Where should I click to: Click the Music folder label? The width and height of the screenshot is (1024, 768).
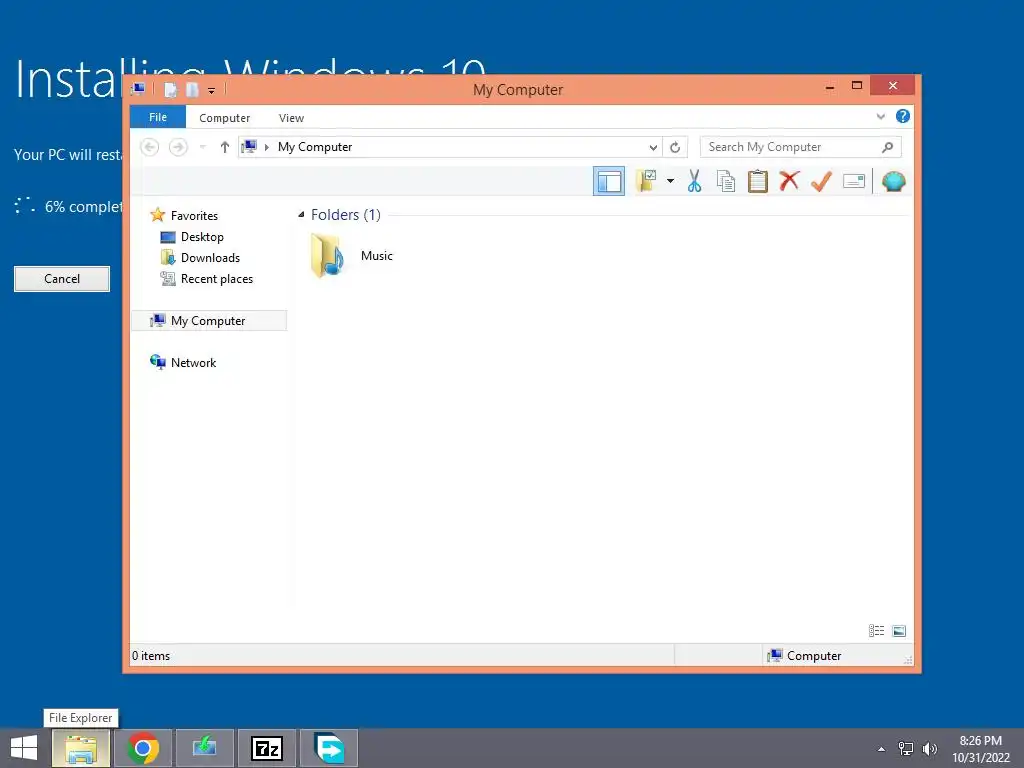pyautogui.click(x=377, y=256)
